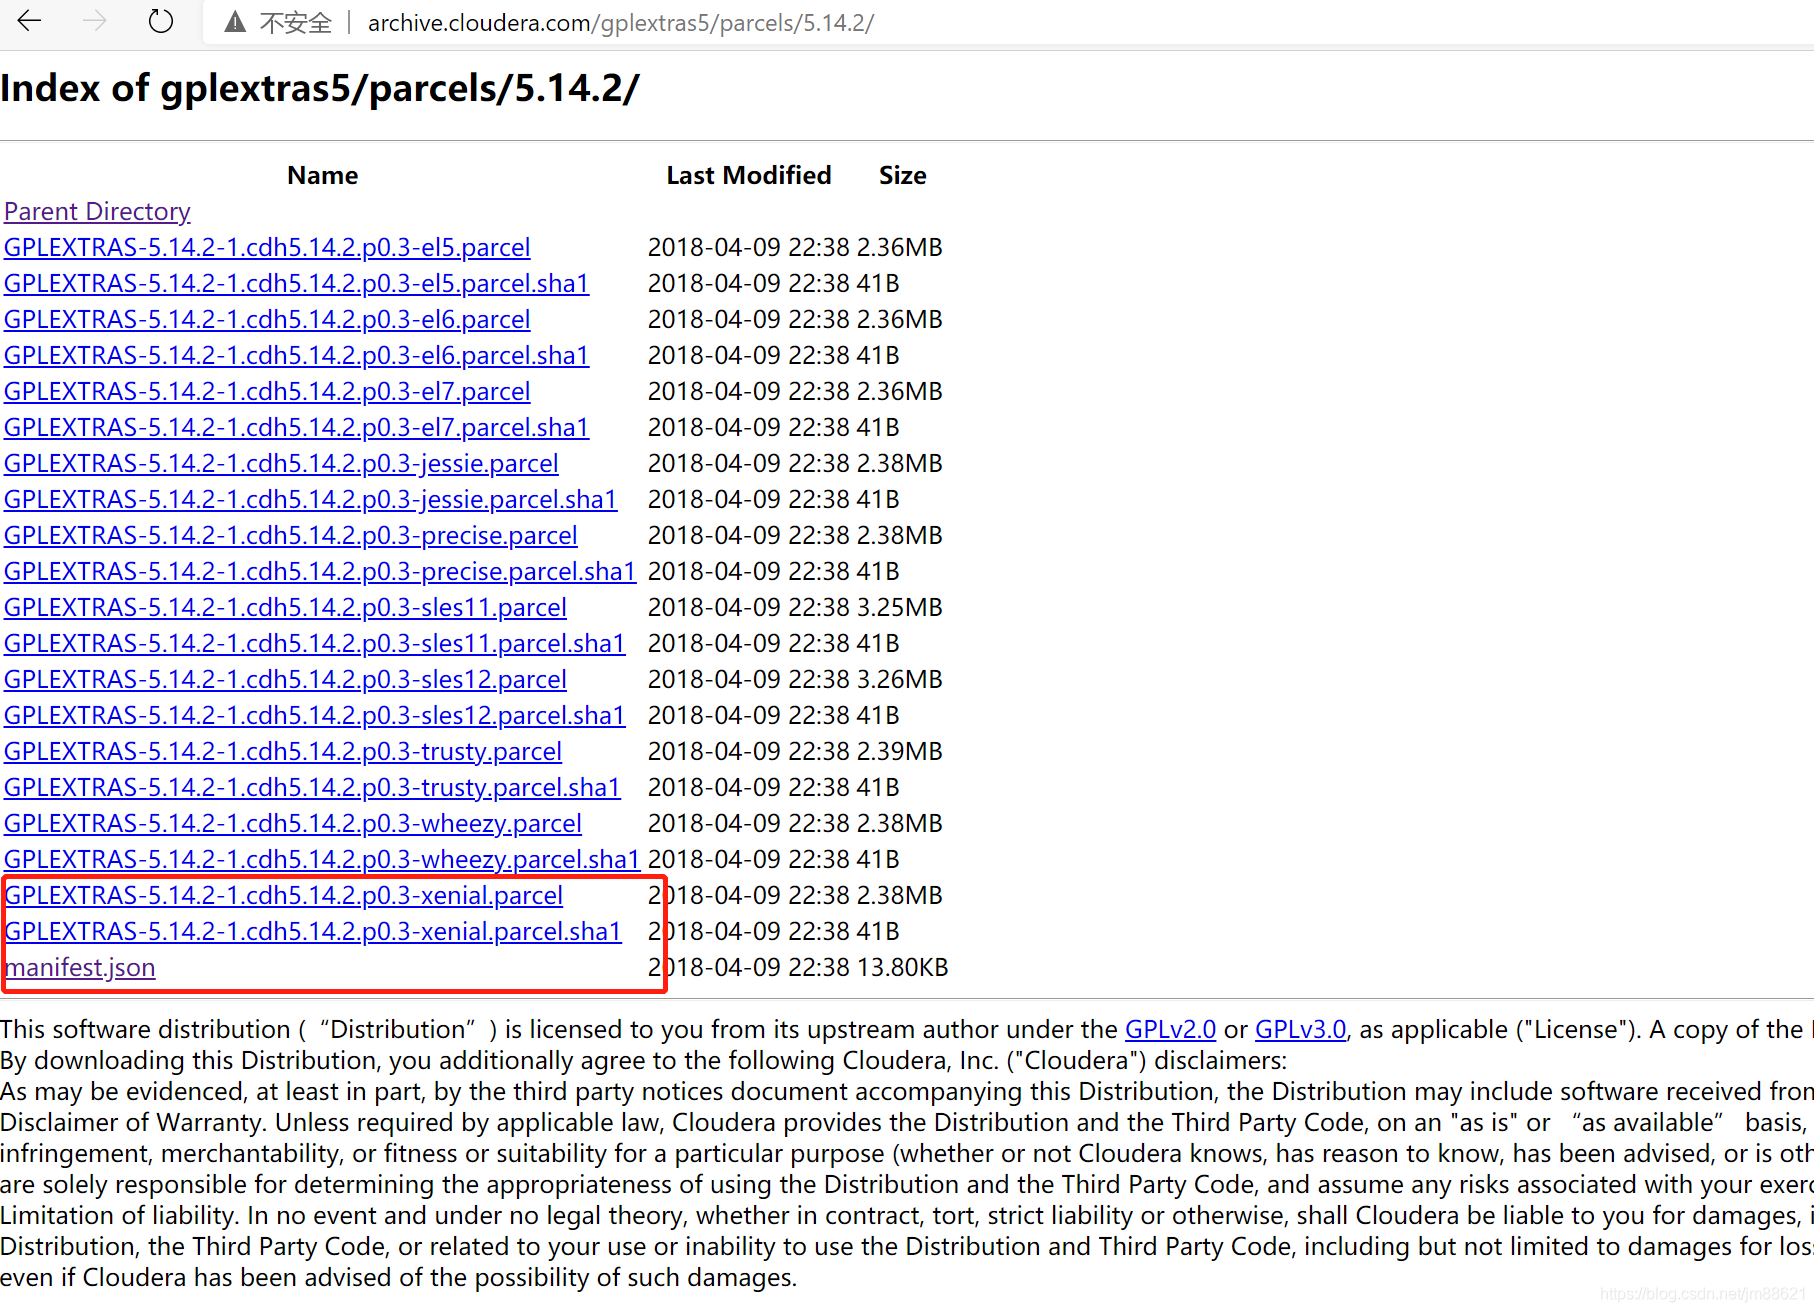Focus the address bar URL
Image resolution: width=1814 pixels, height=1312 pixels.
click(x=620, y=23)
